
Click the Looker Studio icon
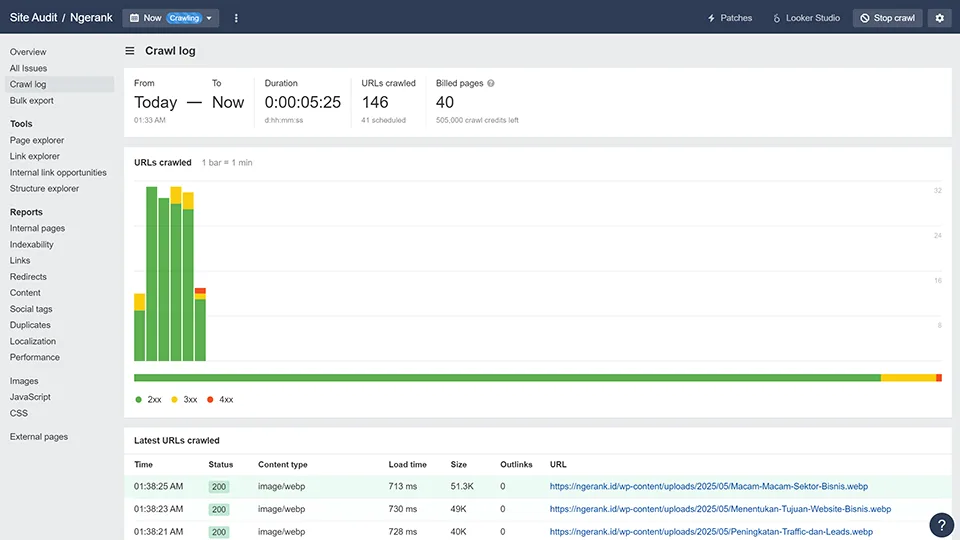(x=777, y=18)
